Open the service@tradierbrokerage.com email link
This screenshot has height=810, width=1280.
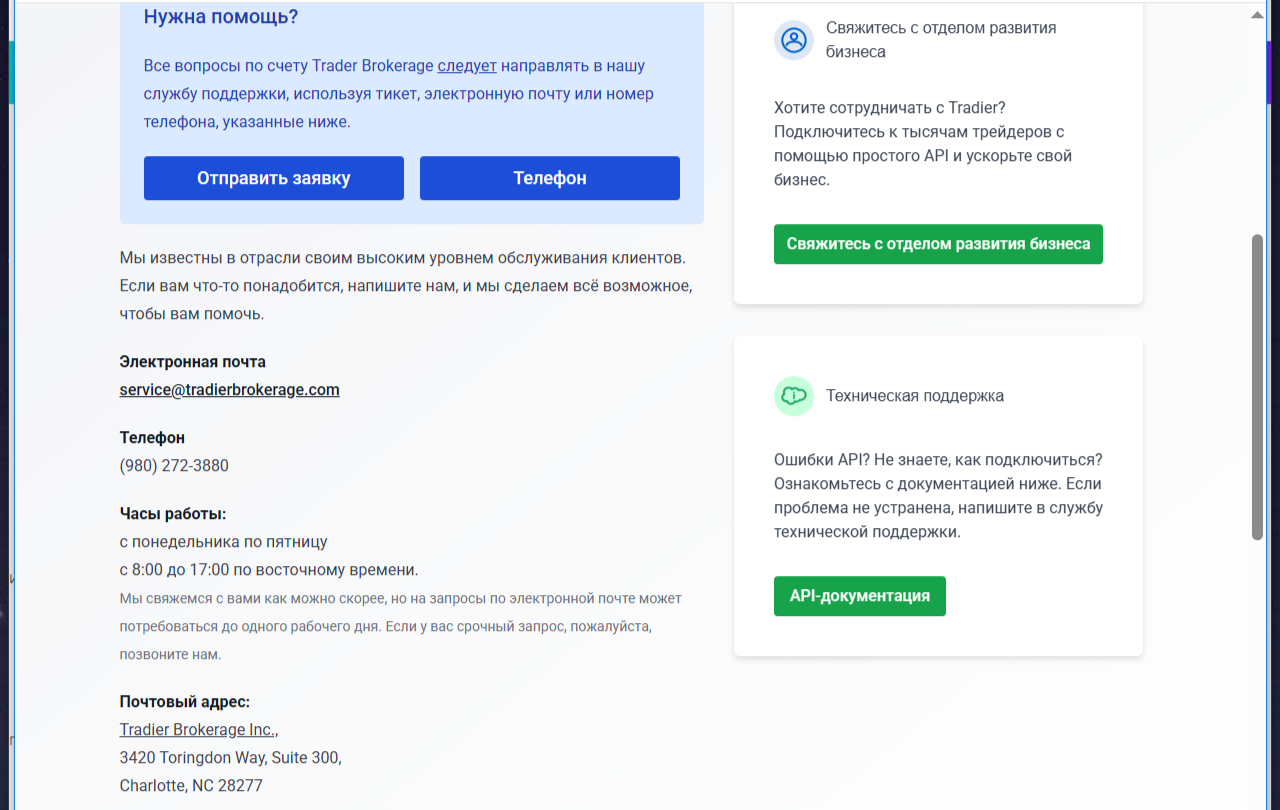point(229,390)
